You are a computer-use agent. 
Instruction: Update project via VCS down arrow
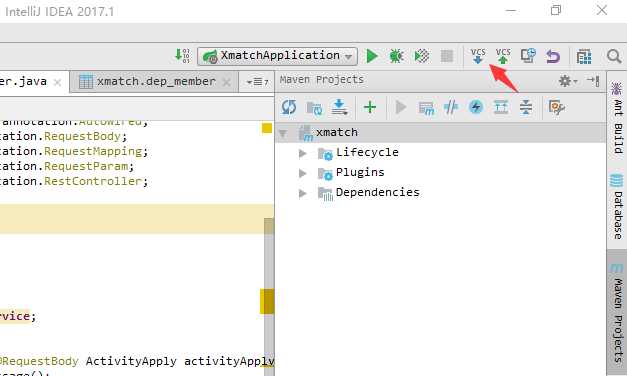(x=478, y=56)
